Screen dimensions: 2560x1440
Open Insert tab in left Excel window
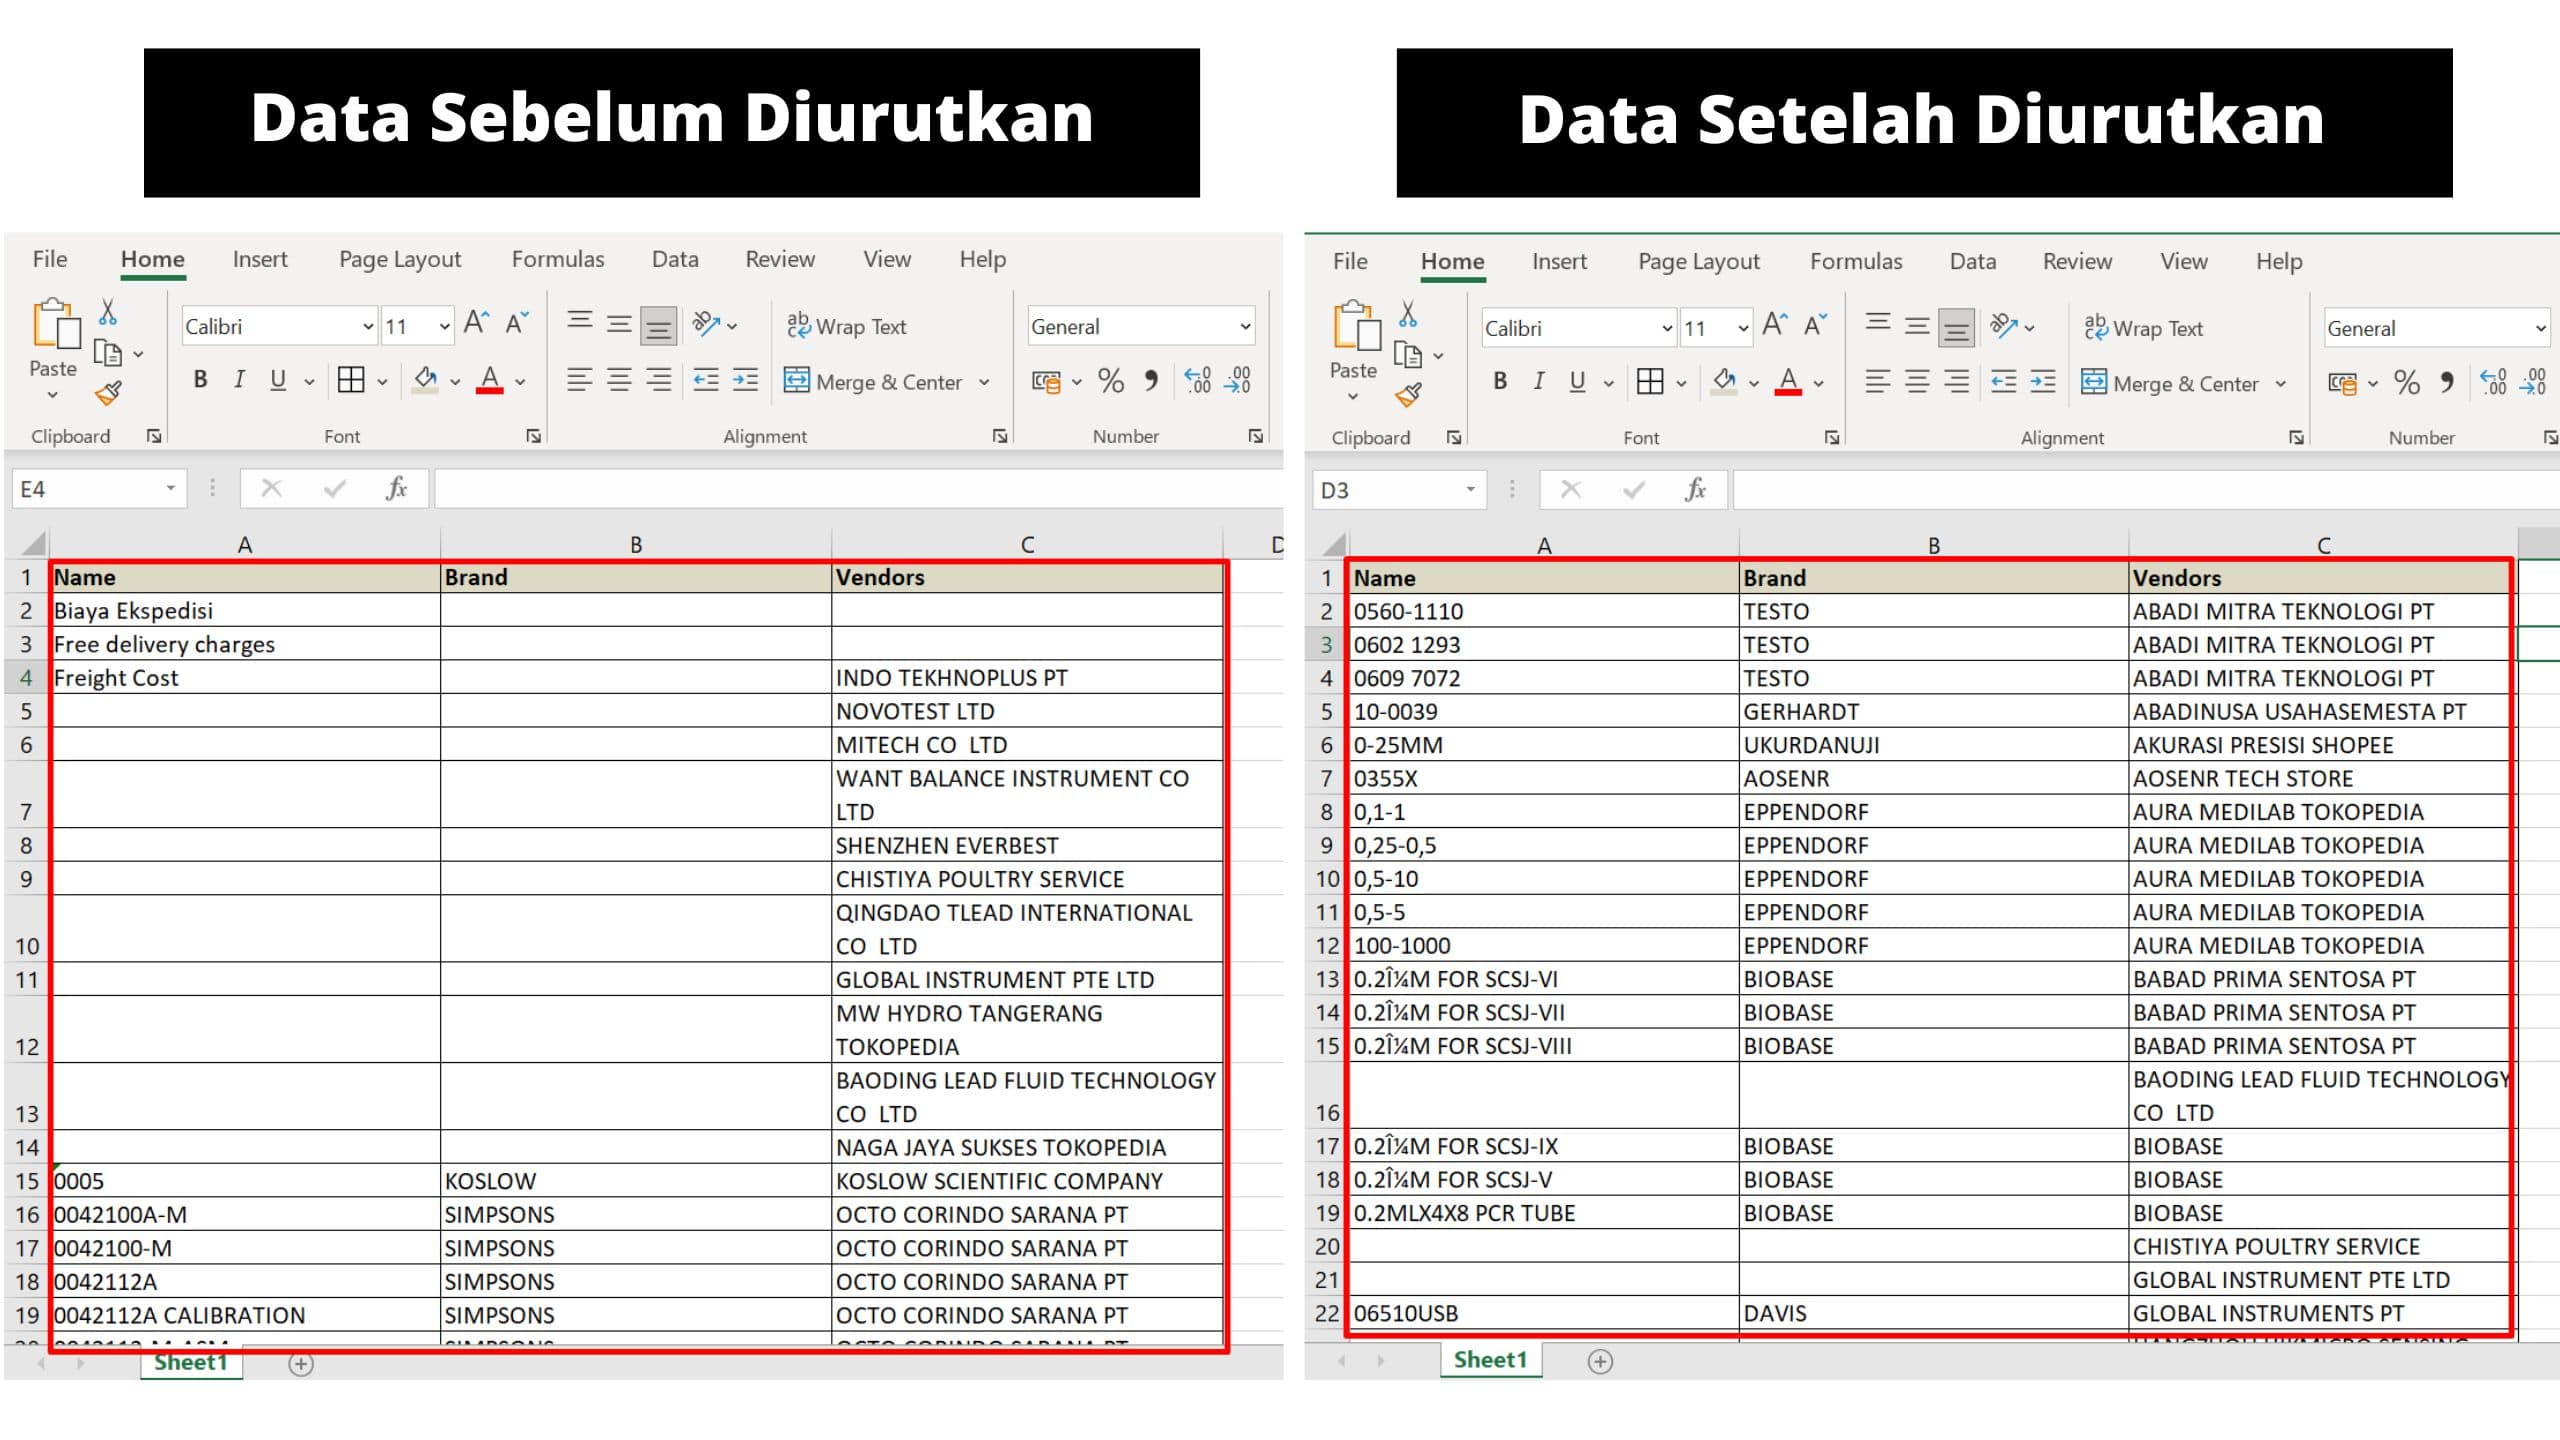click(260, 259)
